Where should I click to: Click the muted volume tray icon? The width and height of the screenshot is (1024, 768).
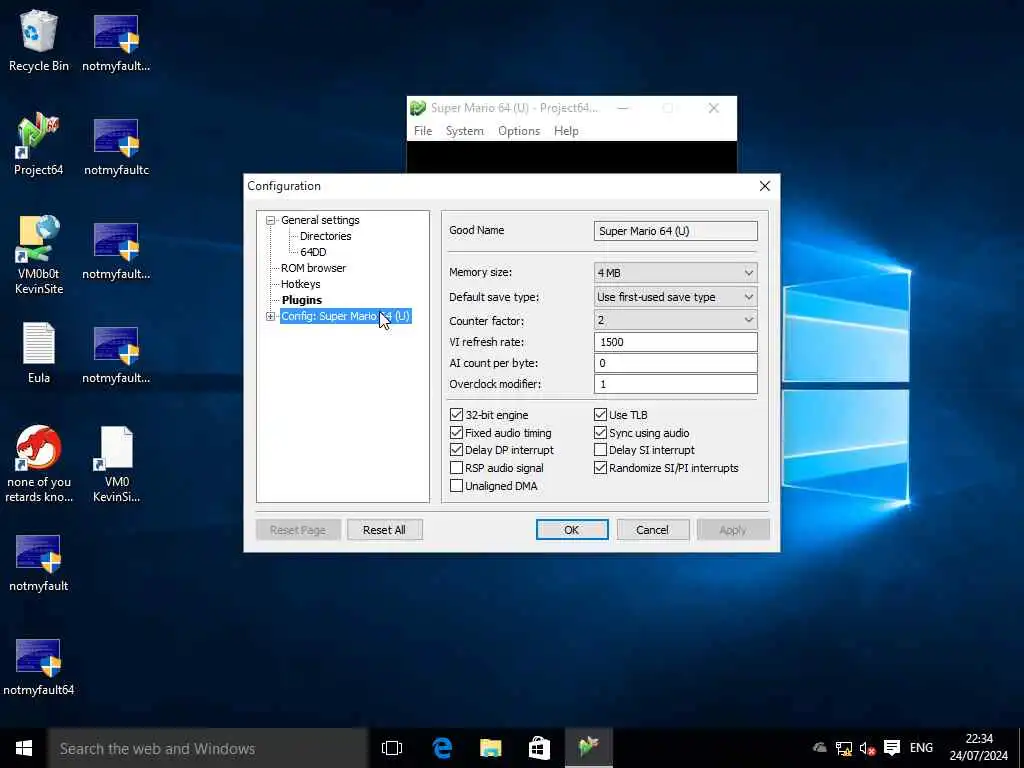click(x=867, y=748)
